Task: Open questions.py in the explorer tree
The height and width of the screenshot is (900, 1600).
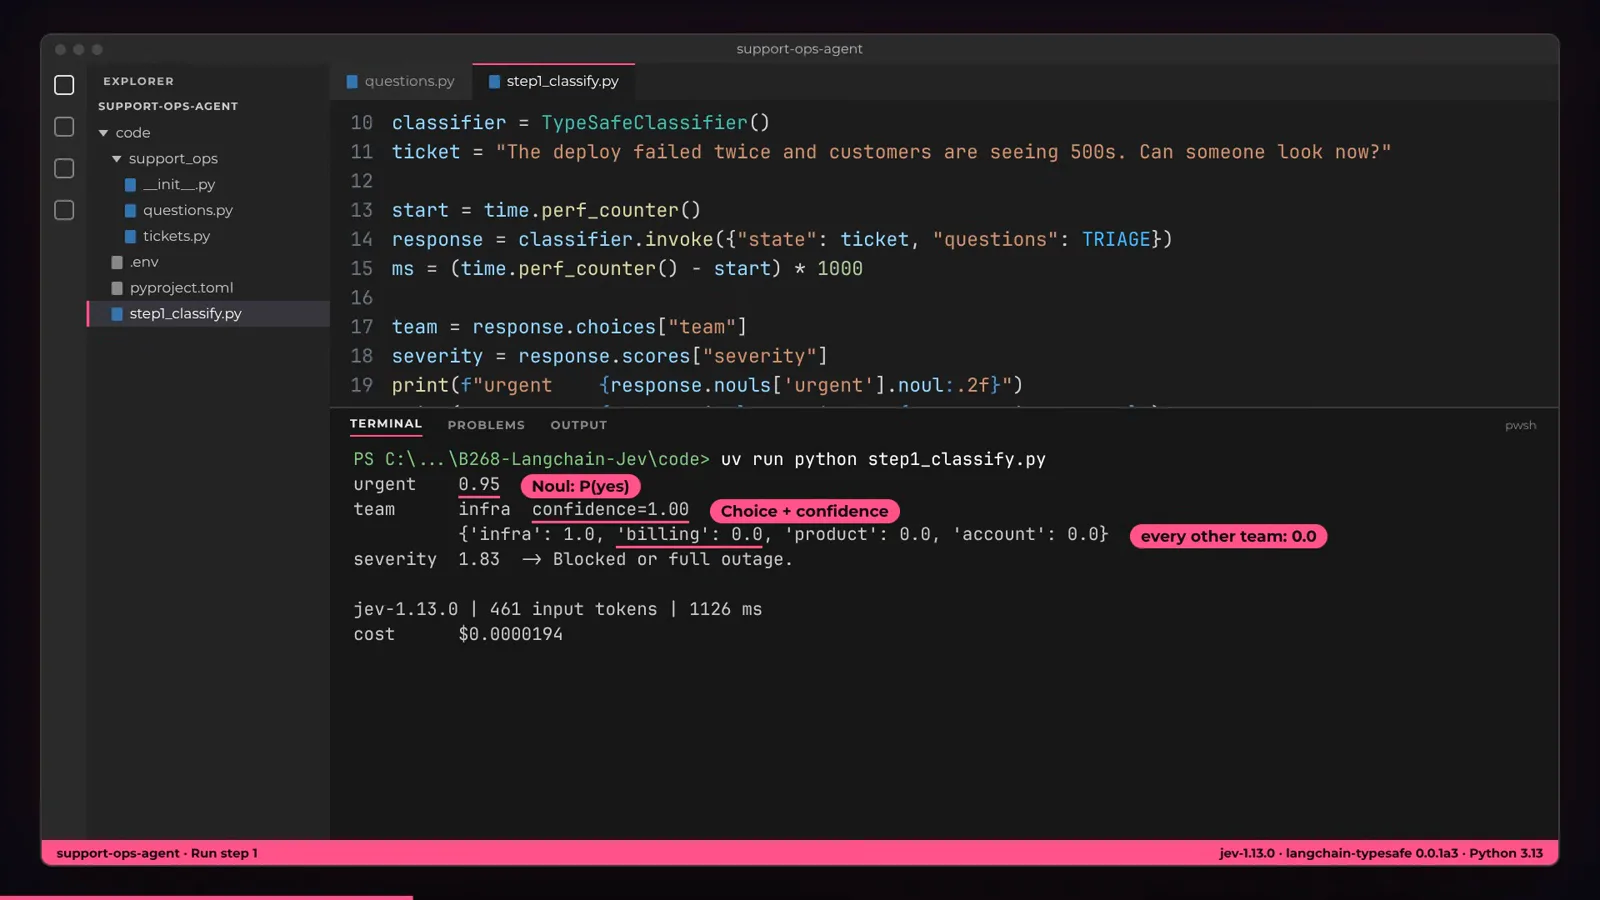Action: coord(188,210)
